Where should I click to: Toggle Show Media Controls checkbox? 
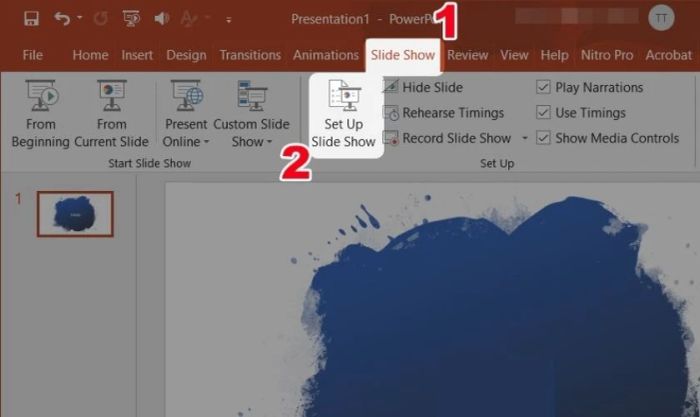tap(543, 138)
